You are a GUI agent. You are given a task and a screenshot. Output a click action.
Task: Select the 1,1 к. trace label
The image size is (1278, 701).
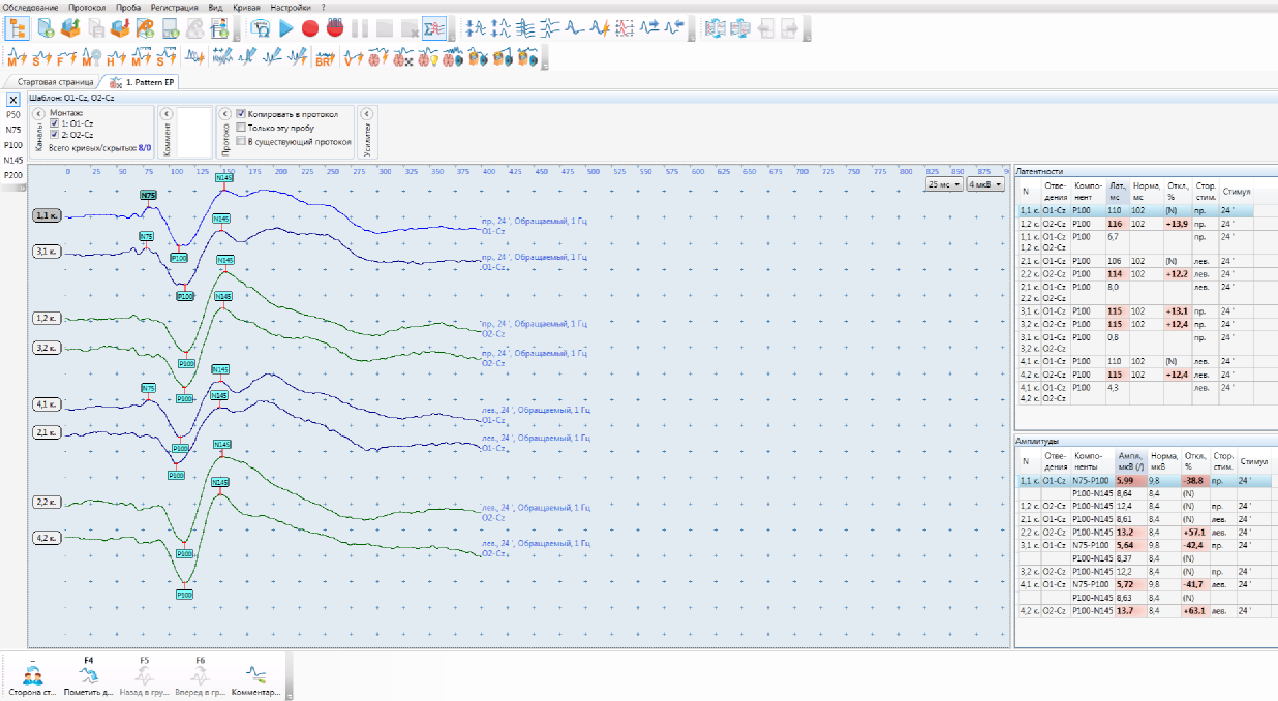point(46,215)
